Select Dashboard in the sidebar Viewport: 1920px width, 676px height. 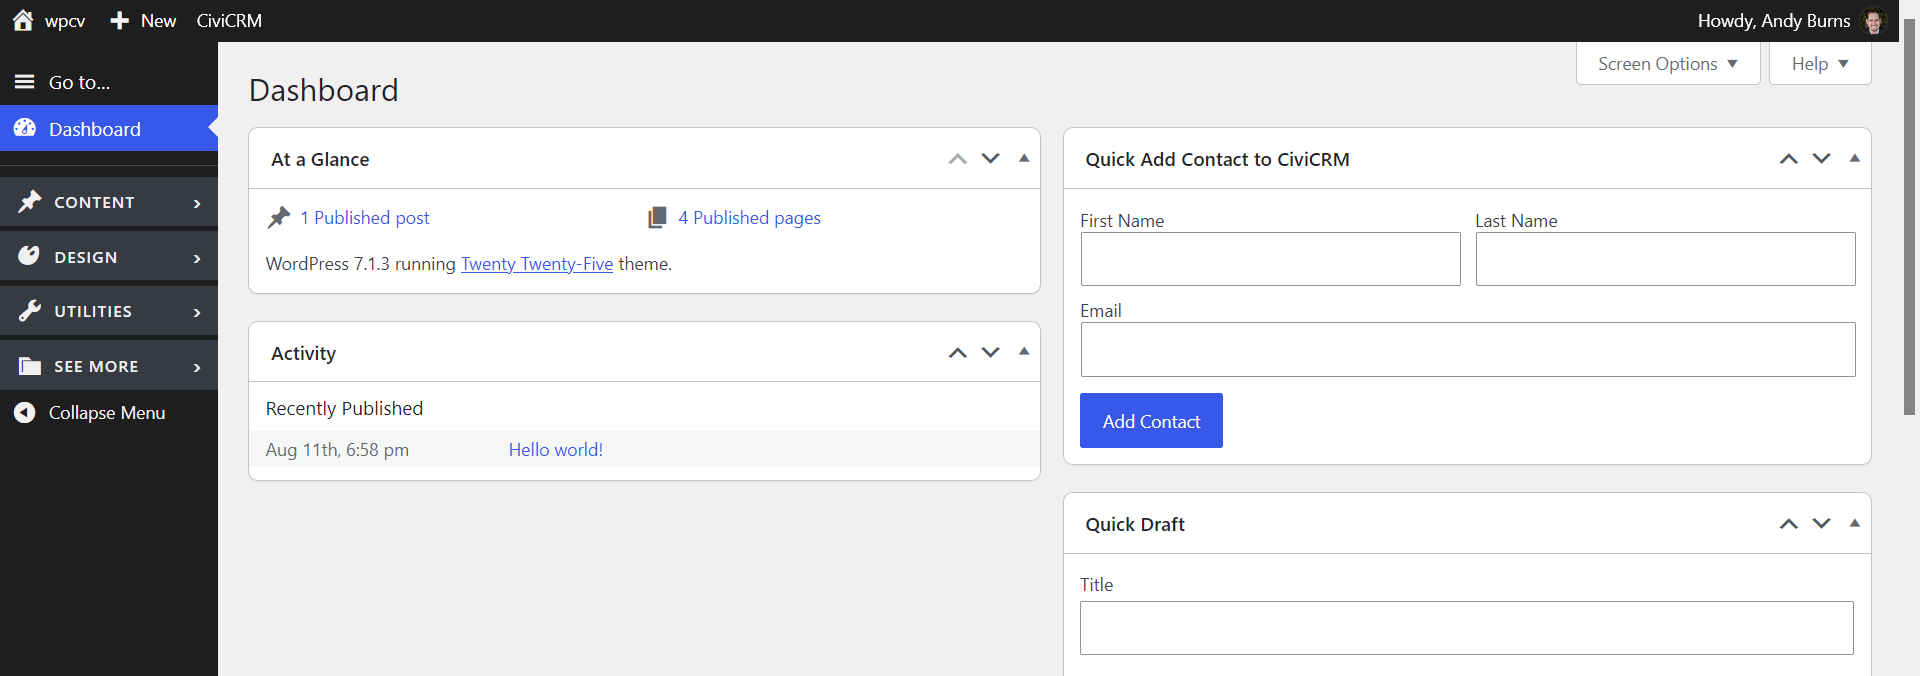click(x=109, y=128)
